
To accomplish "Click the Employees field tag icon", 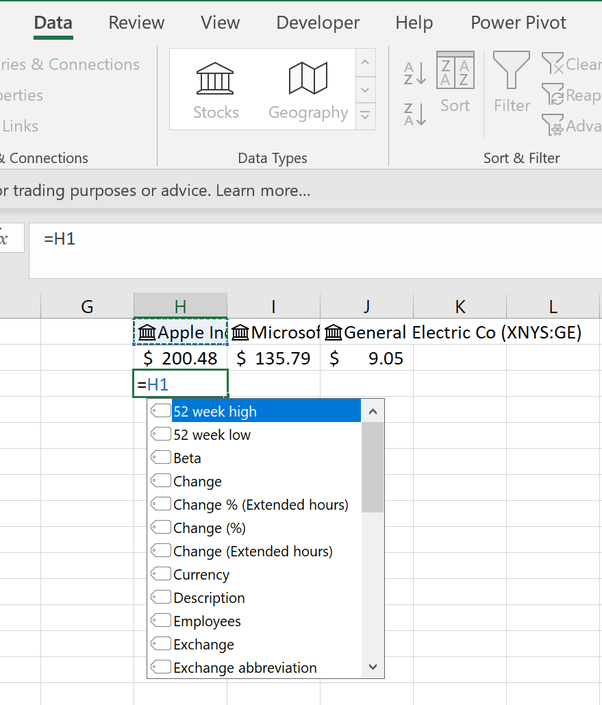I will [x=161, y=620].
